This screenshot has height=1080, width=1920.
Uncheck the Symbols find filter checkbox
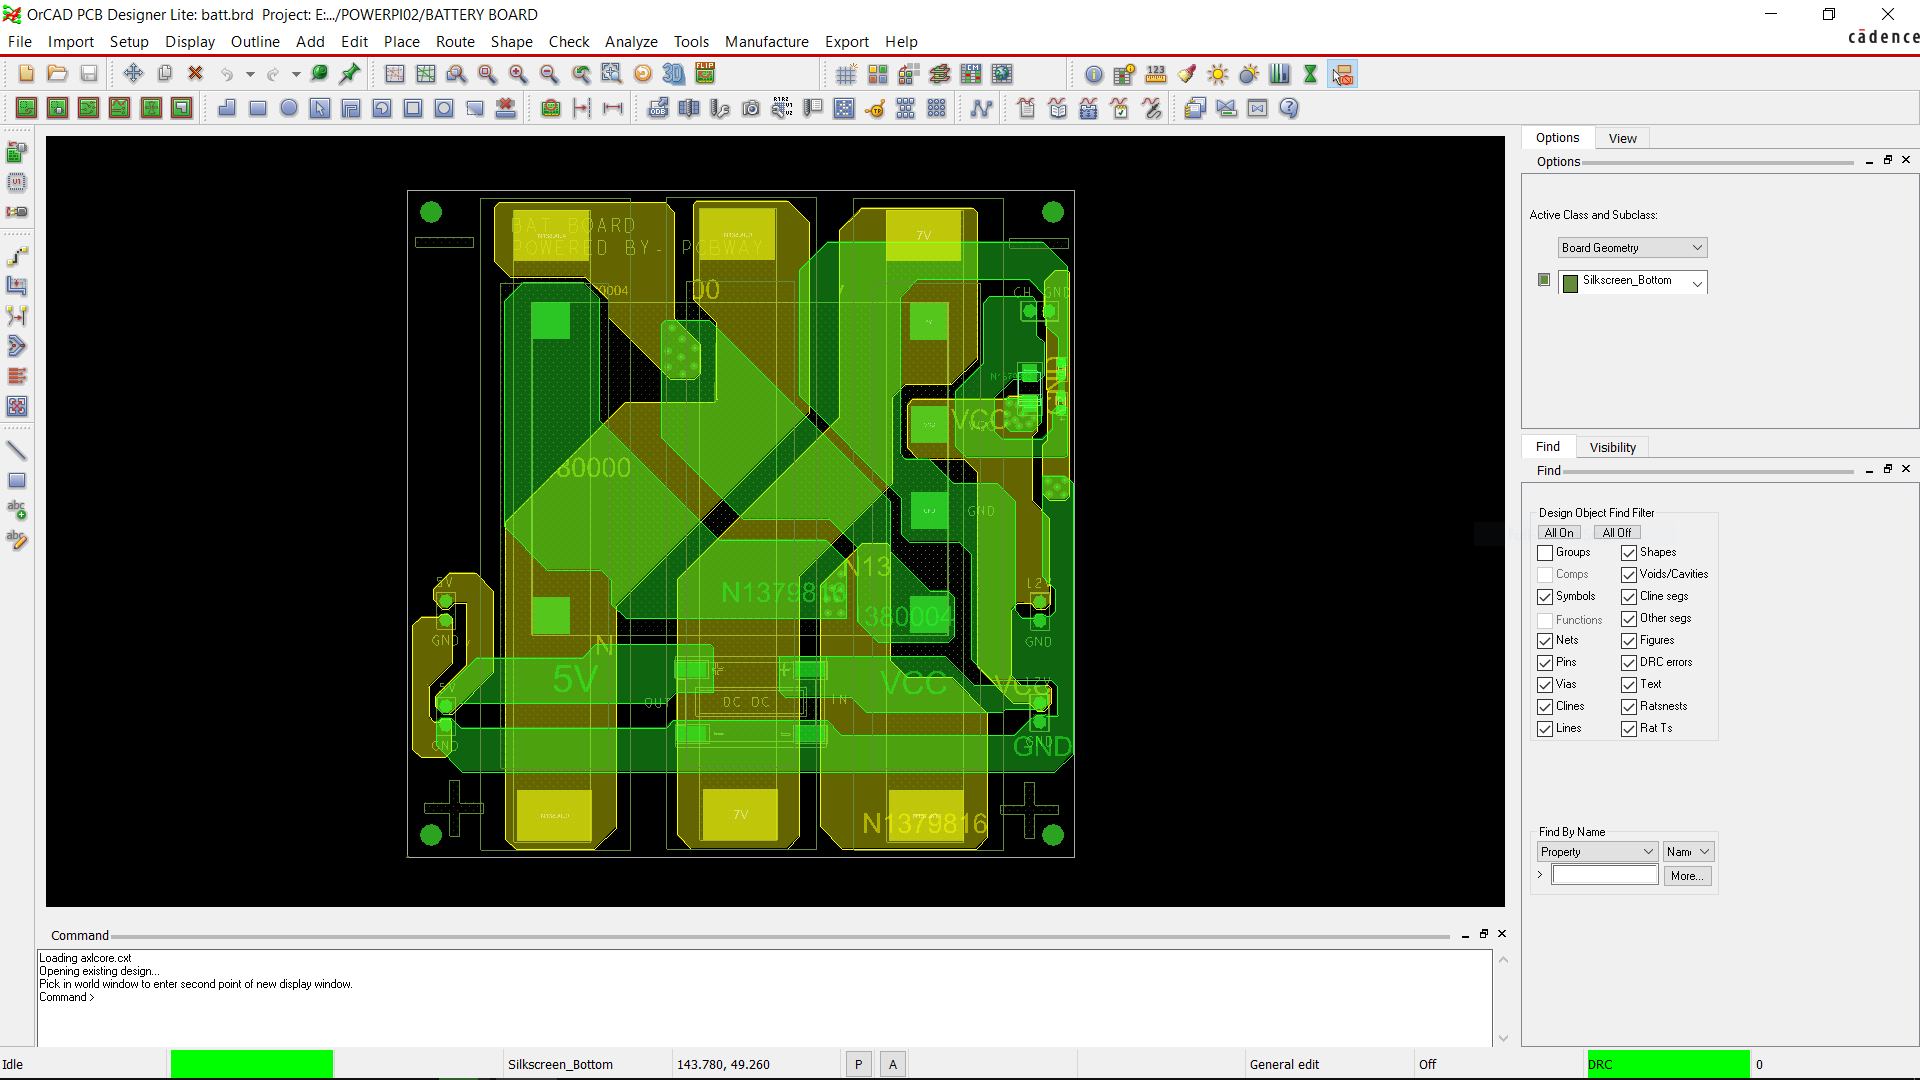1545,597
